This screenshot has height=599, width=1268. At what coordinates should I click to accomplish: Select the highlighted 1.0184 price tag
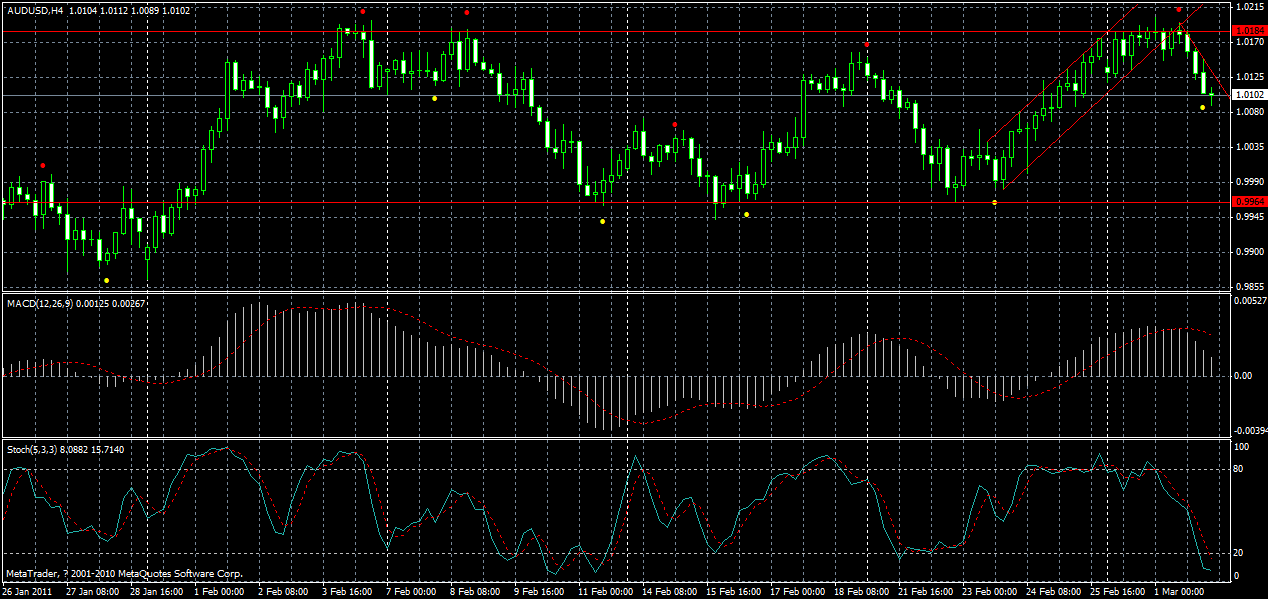pos(1245,30)
